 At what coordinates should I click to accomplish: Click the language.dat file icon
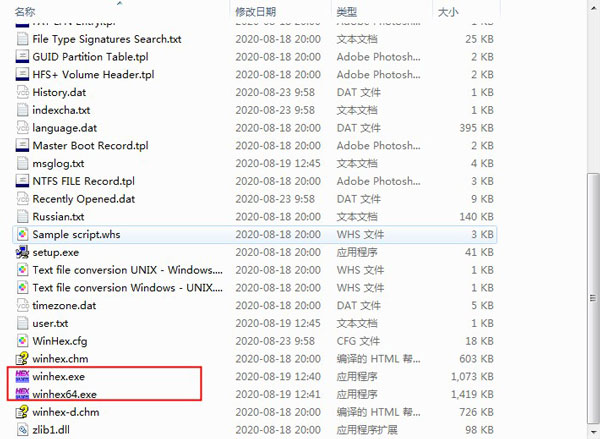coord(23,128)
